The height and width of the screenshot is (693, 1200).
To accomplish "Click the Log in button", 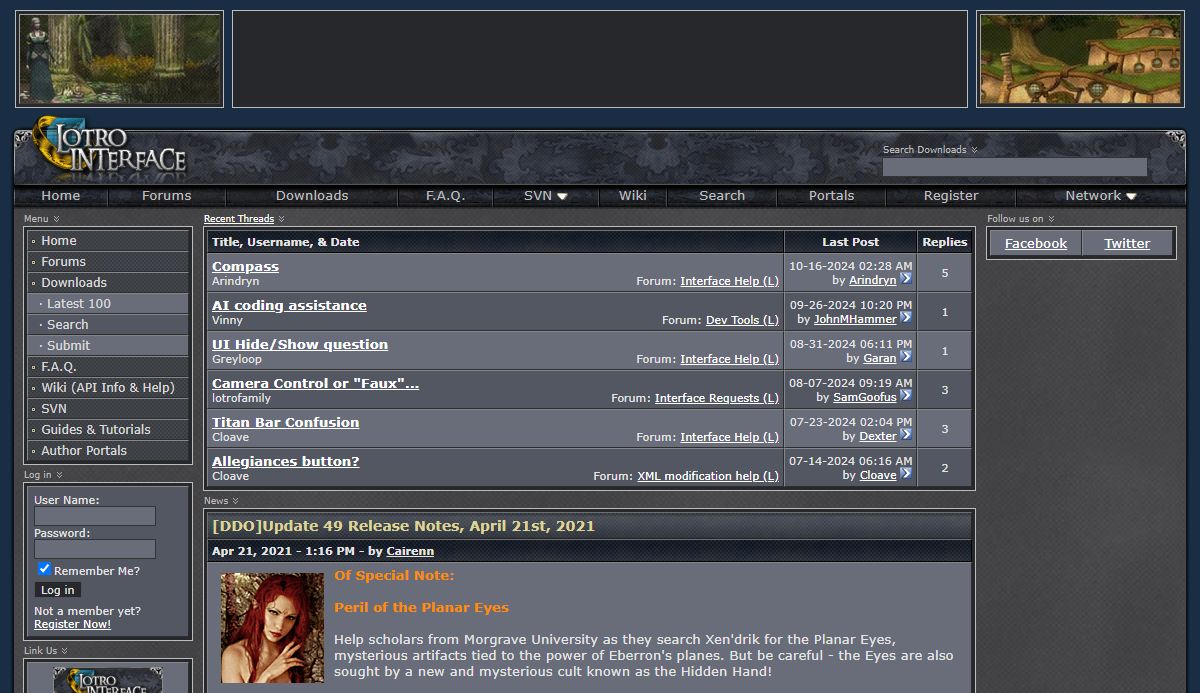I will 57,590.
